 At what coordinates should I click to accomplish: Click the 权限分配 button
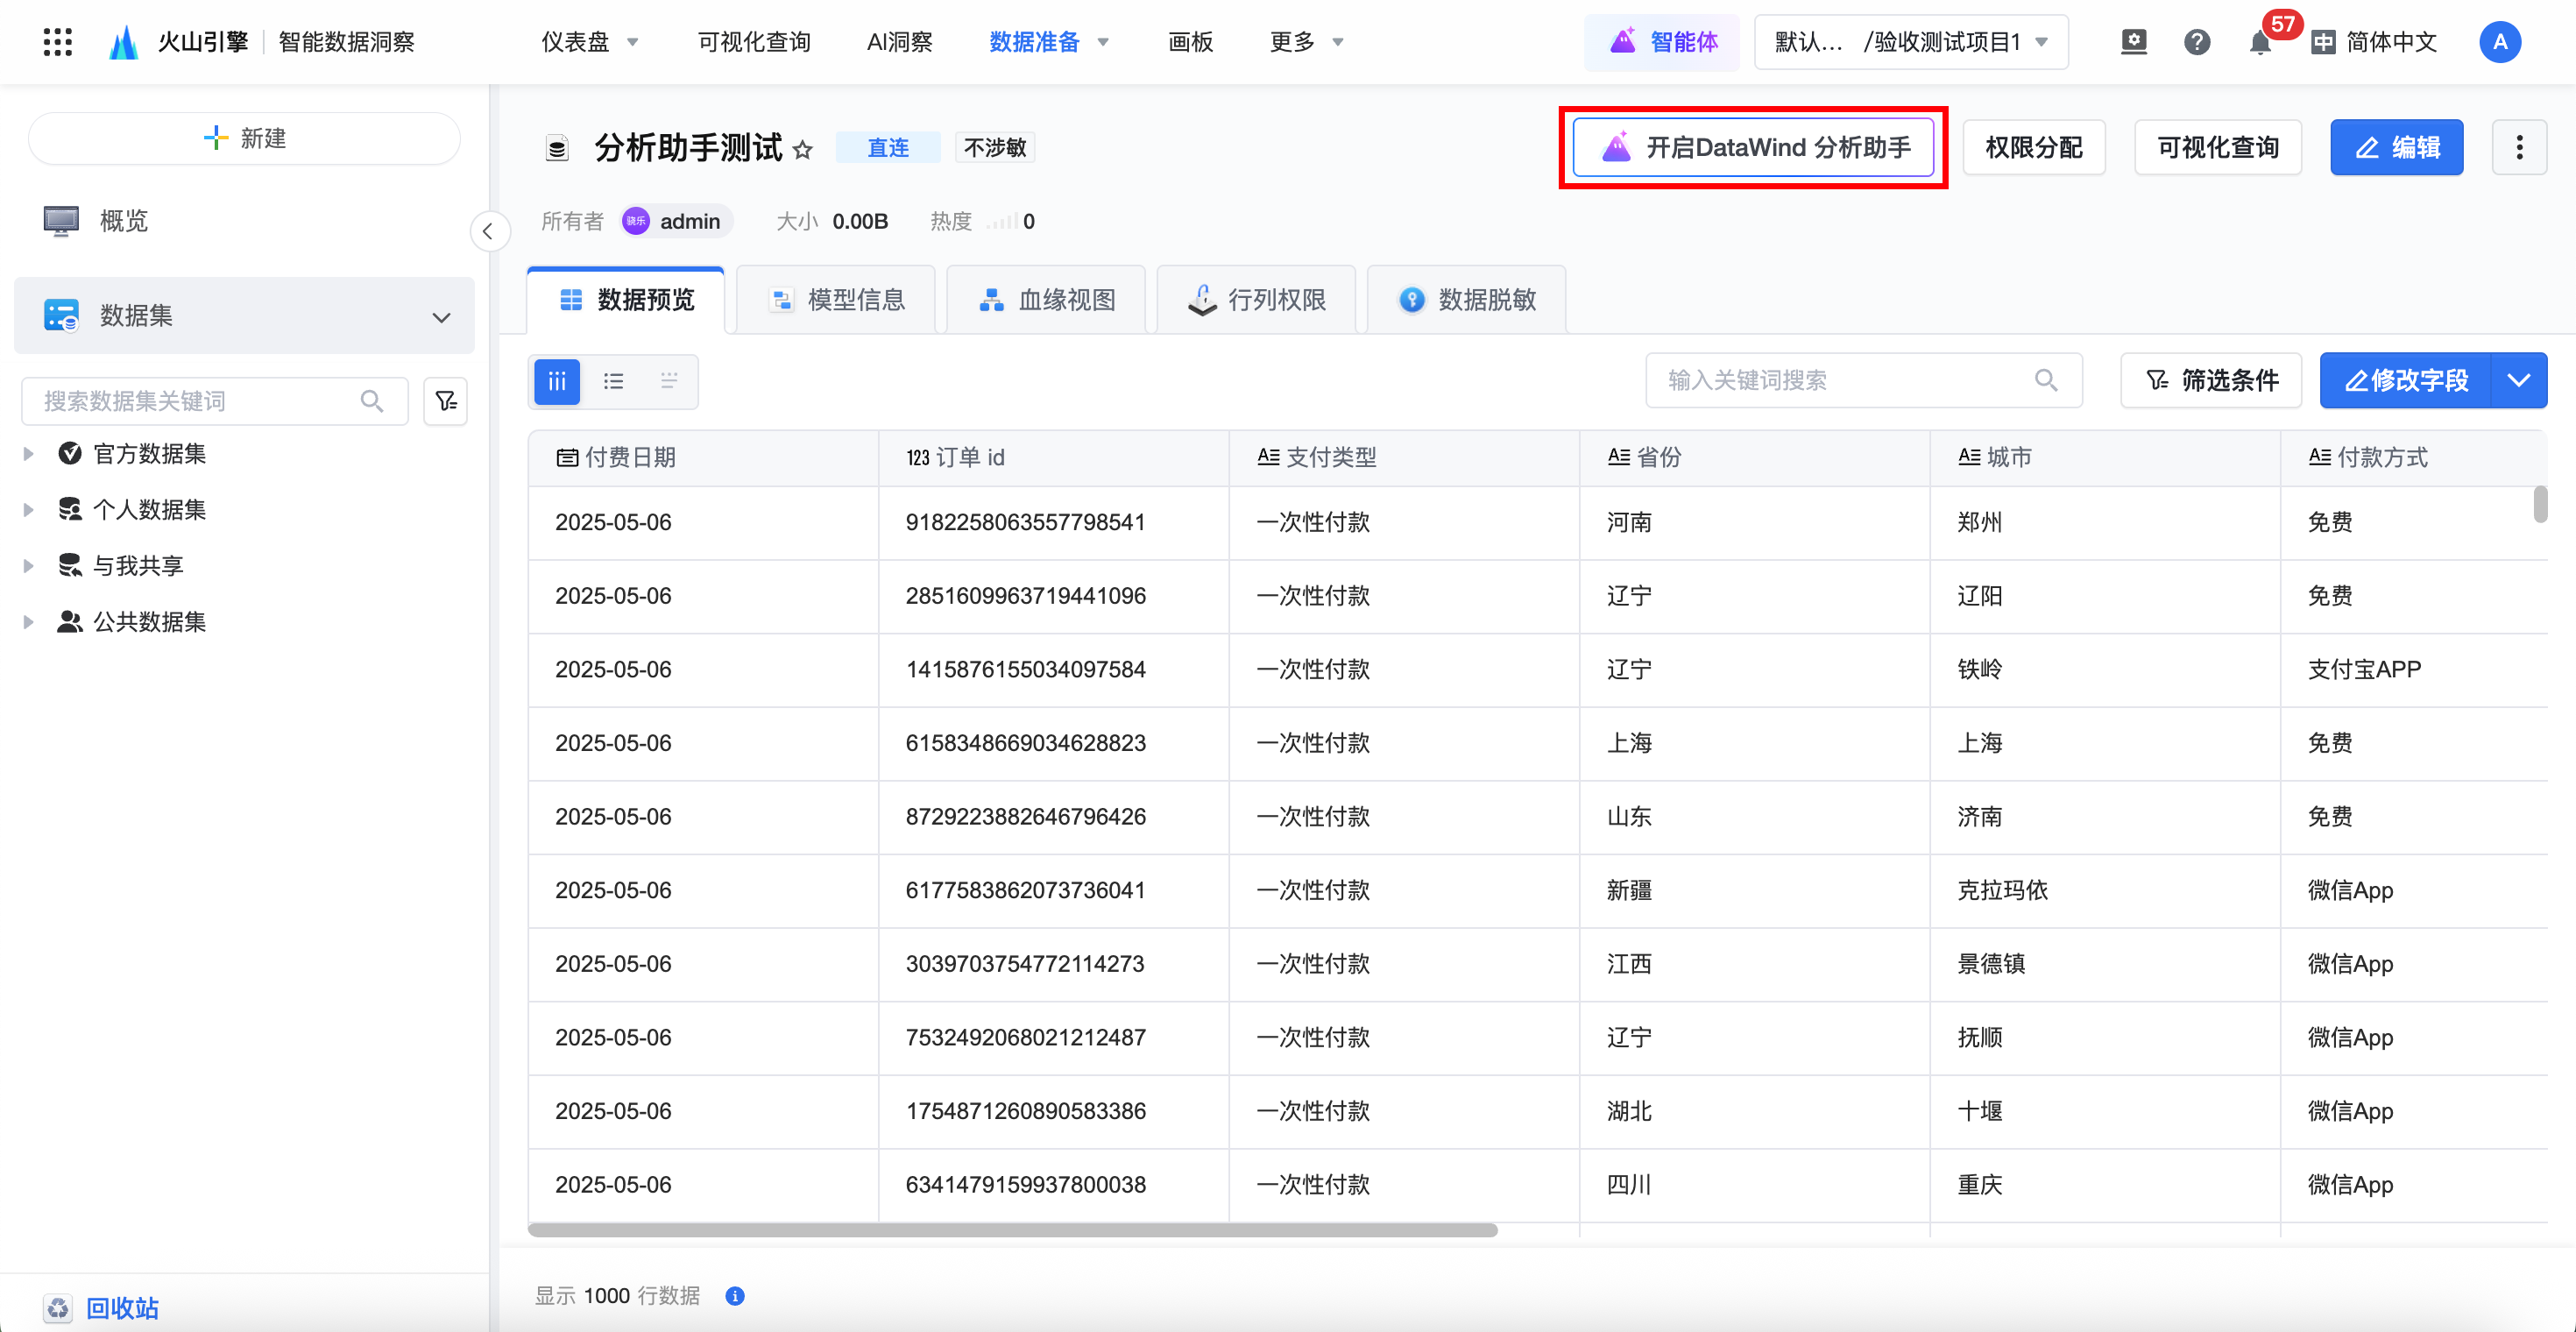click(2033, 148)
